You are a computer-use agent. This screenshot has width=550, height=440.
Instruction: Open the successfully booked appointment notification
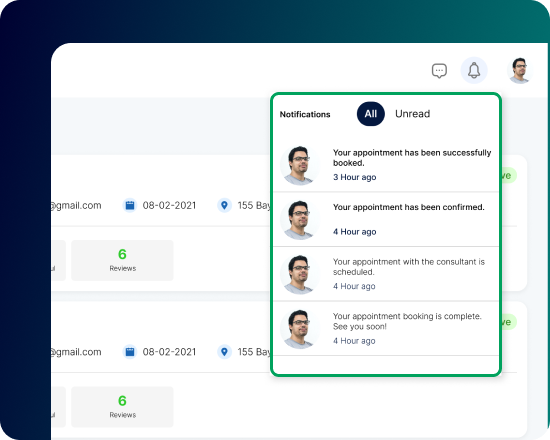386,165
